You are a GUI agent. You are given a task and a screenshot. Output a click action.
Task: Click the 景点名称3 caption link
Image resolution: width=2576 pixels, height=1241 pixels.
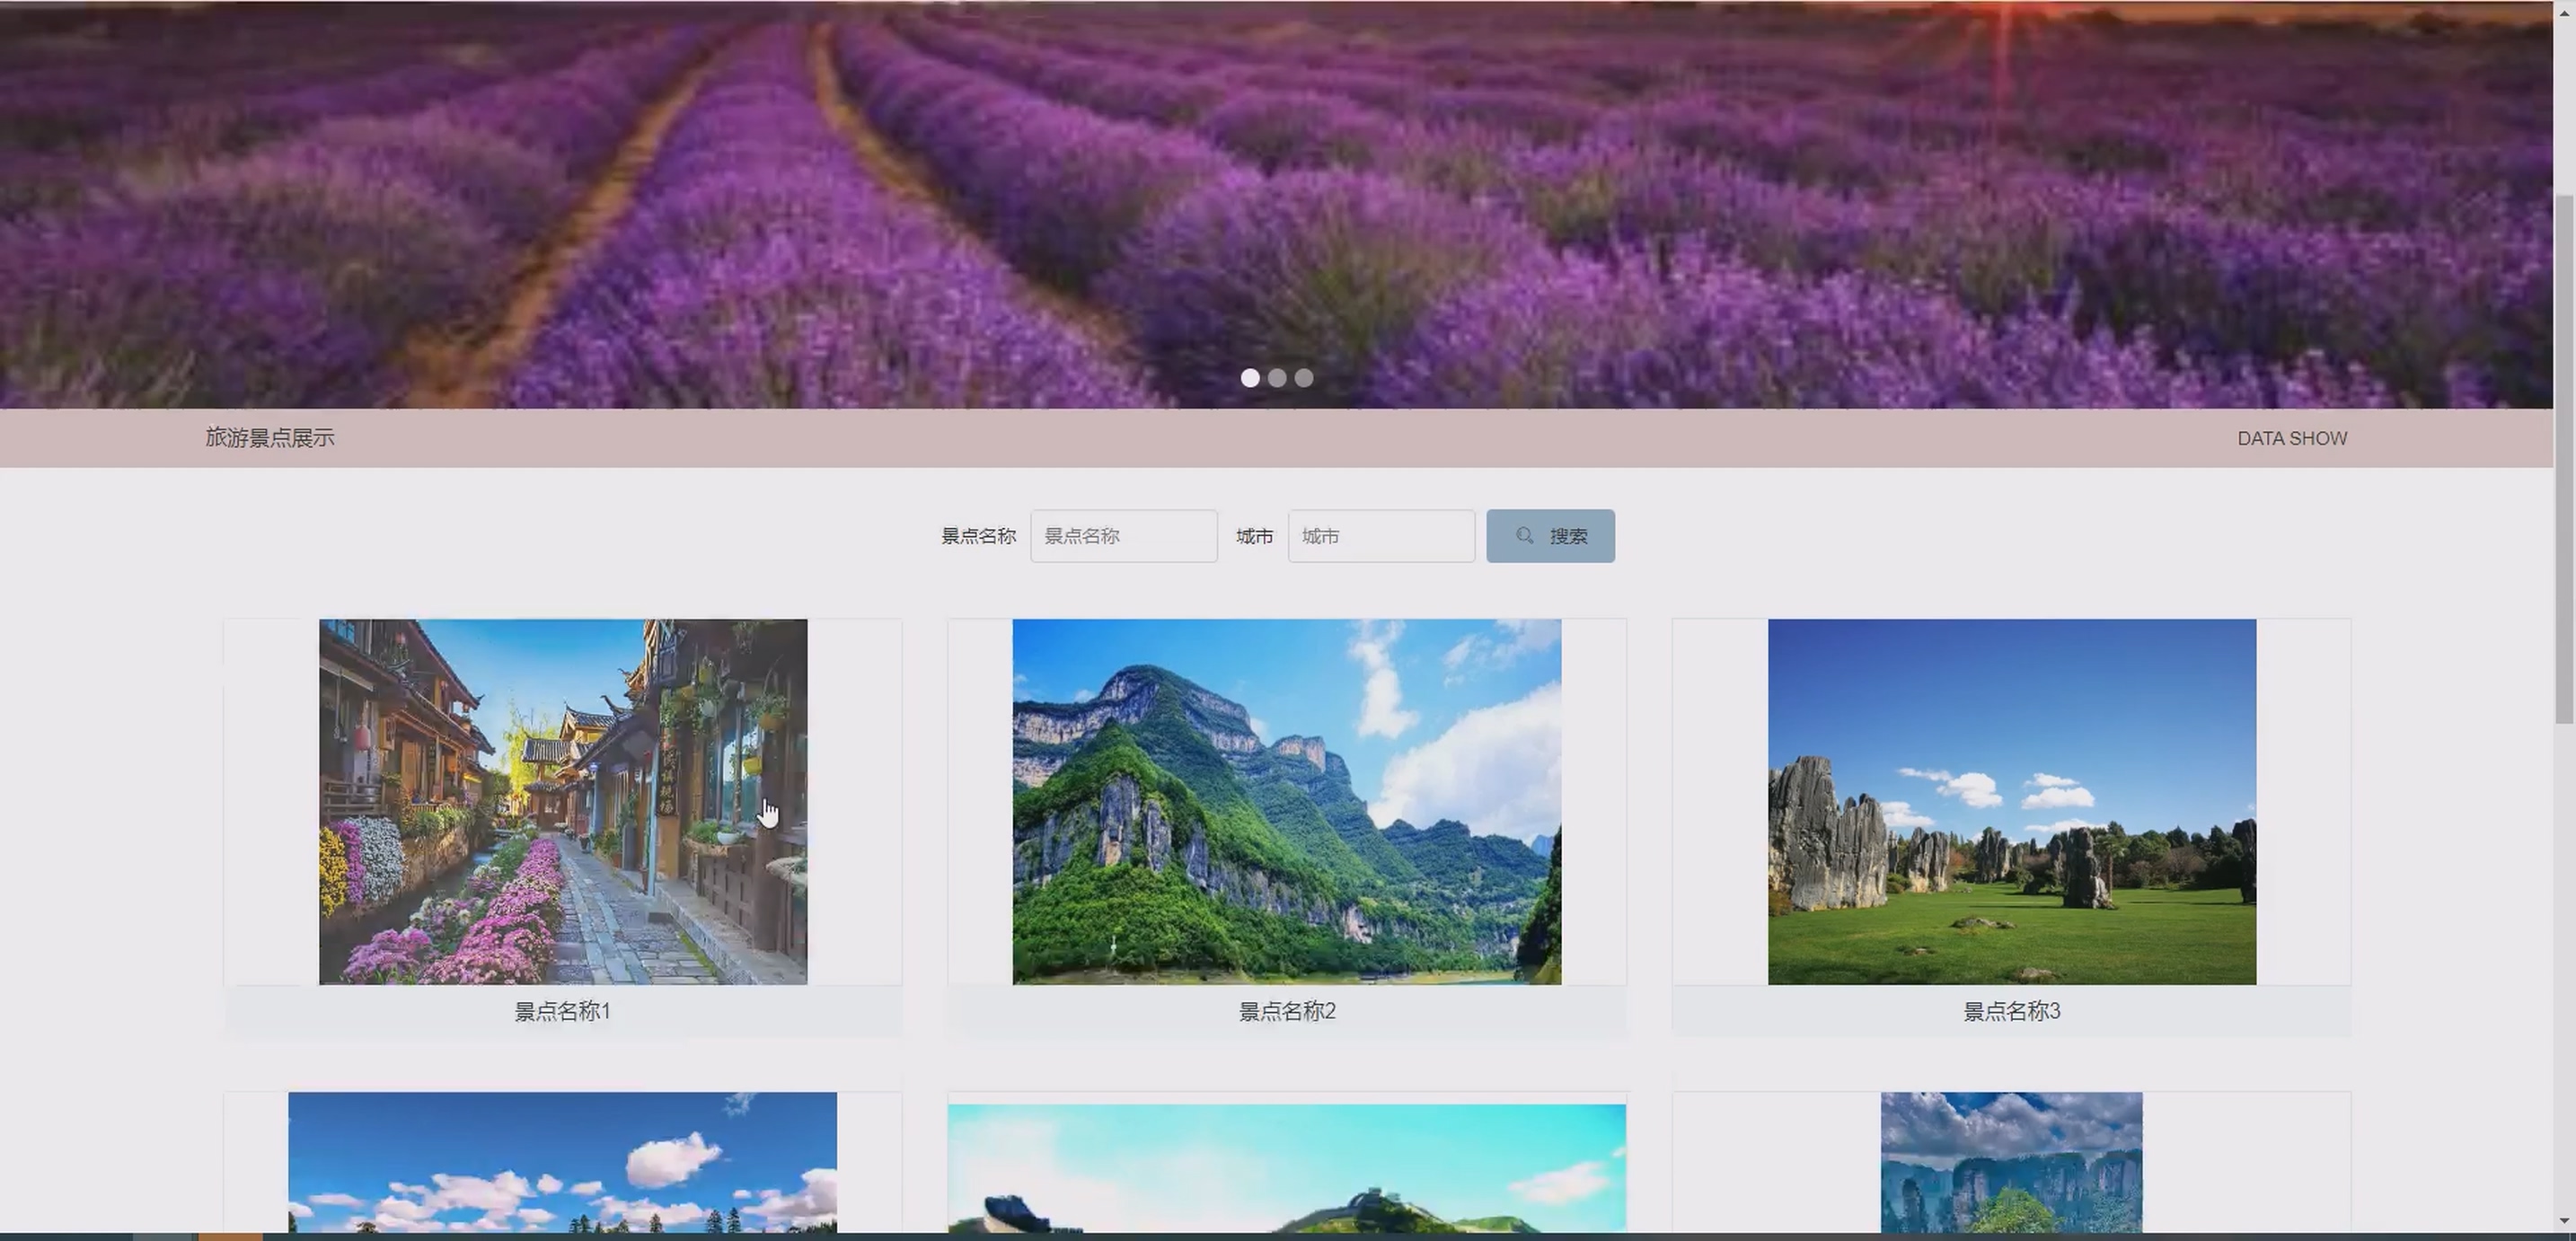pos(2011,1011)
